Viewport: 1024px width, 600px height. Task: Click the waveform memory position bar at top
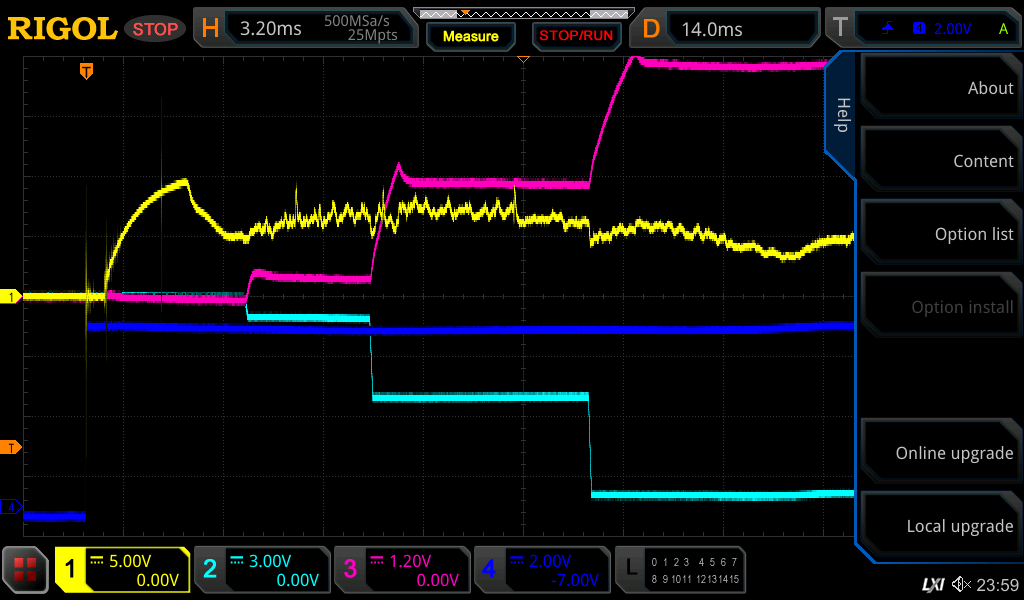point(522,13)
